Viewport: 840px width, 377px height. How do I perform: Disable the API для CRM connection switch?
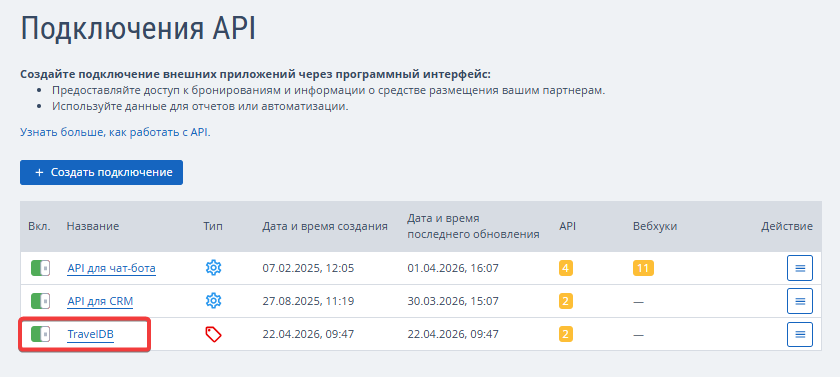pyautogui.click(x=40, y=301)
